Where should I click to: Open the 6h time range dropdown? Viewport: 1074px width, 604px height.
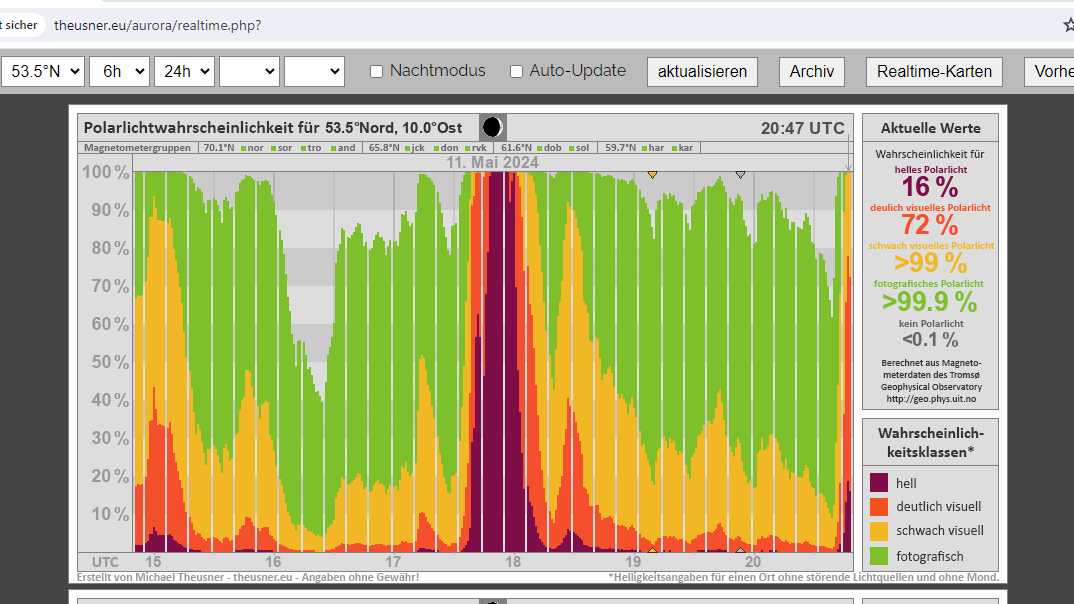(119, 71)
